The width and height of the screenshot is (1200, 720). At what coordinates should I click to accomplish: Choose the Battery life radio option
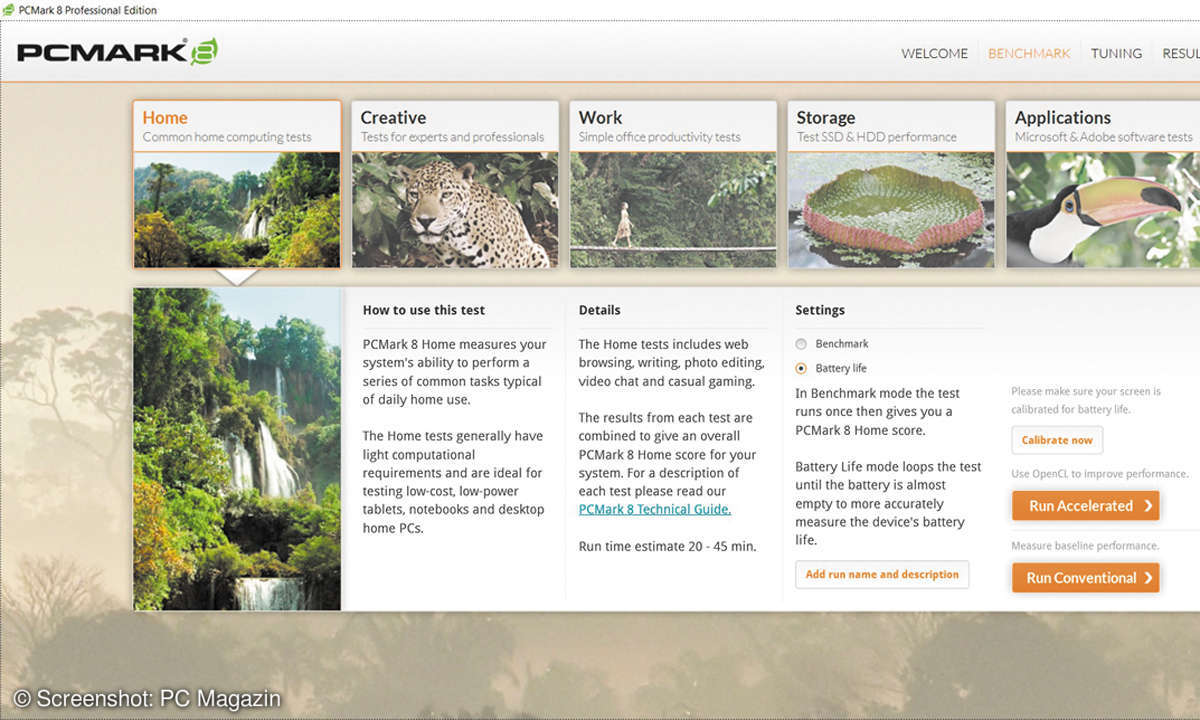801,368
